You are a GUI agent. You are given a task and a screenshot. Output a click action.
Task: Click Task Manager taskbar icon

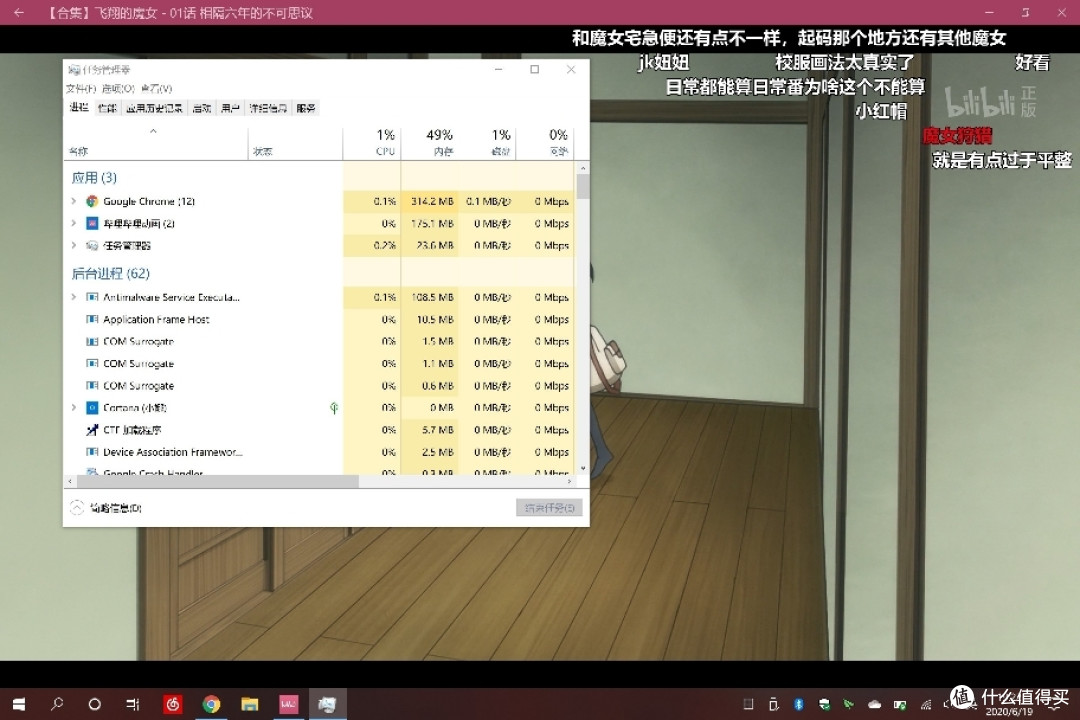(x=327, y=703)
